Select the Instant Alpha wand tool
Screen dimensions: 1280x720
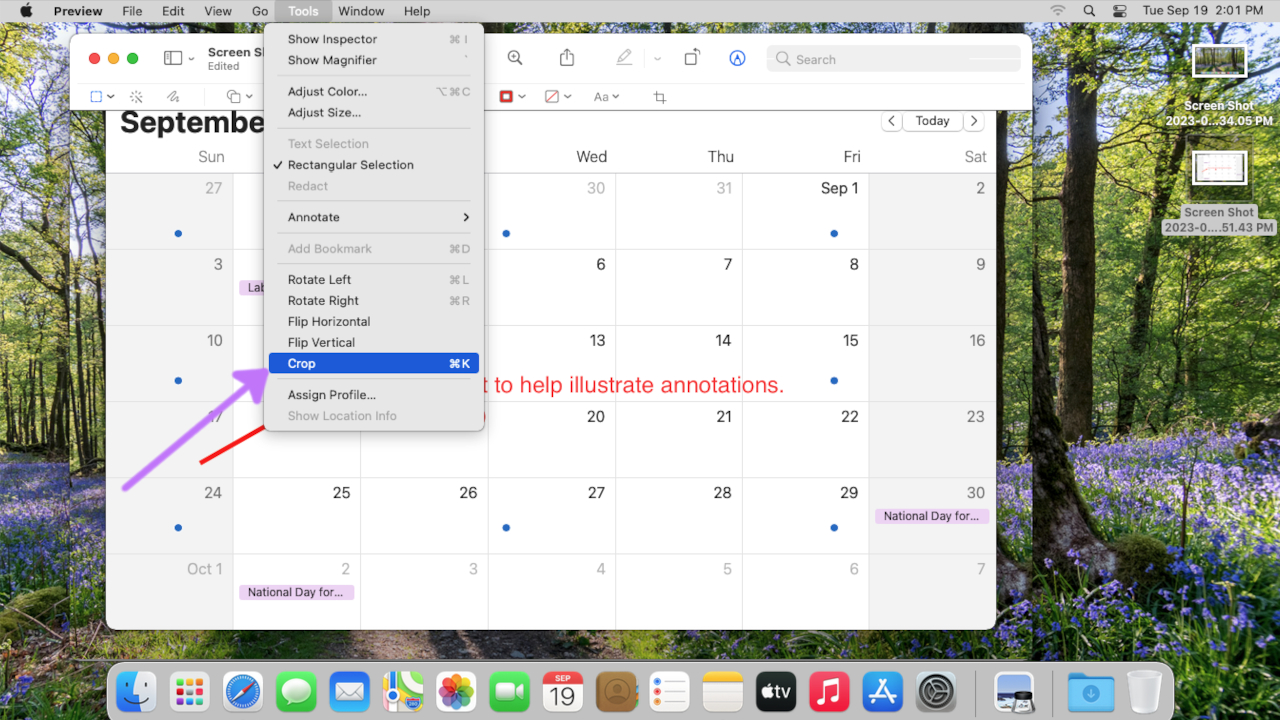click(136, 97)
